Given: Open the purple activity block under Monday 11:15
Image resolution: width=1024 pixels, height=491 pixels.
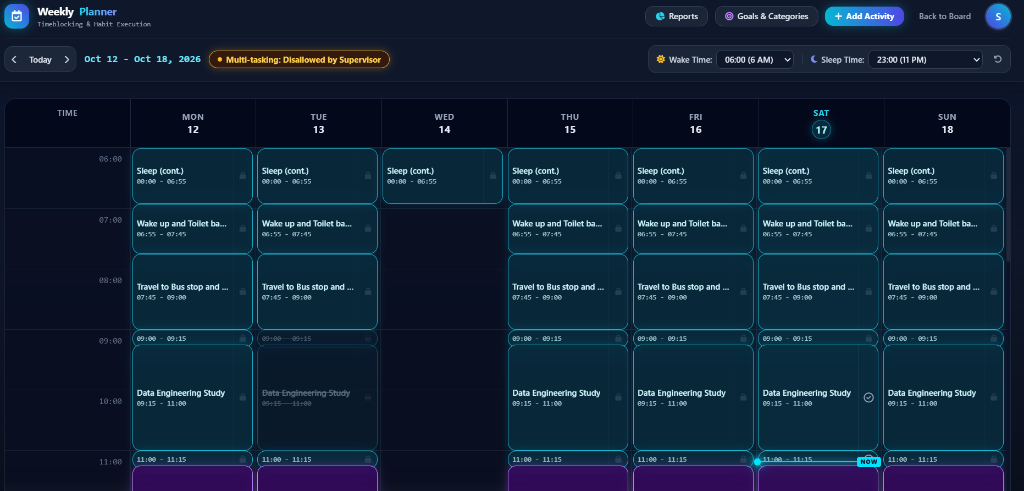Looking at the screenshot, I should (192, 479).
